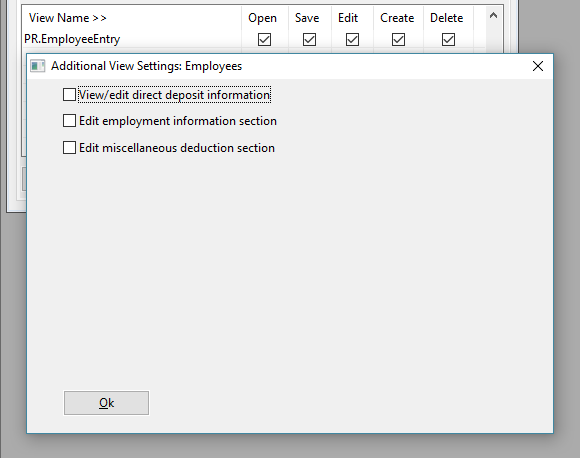Expand the View Name >> column header
The height and width of the screenshot is (458, 580).
click(x=68, y=18)
